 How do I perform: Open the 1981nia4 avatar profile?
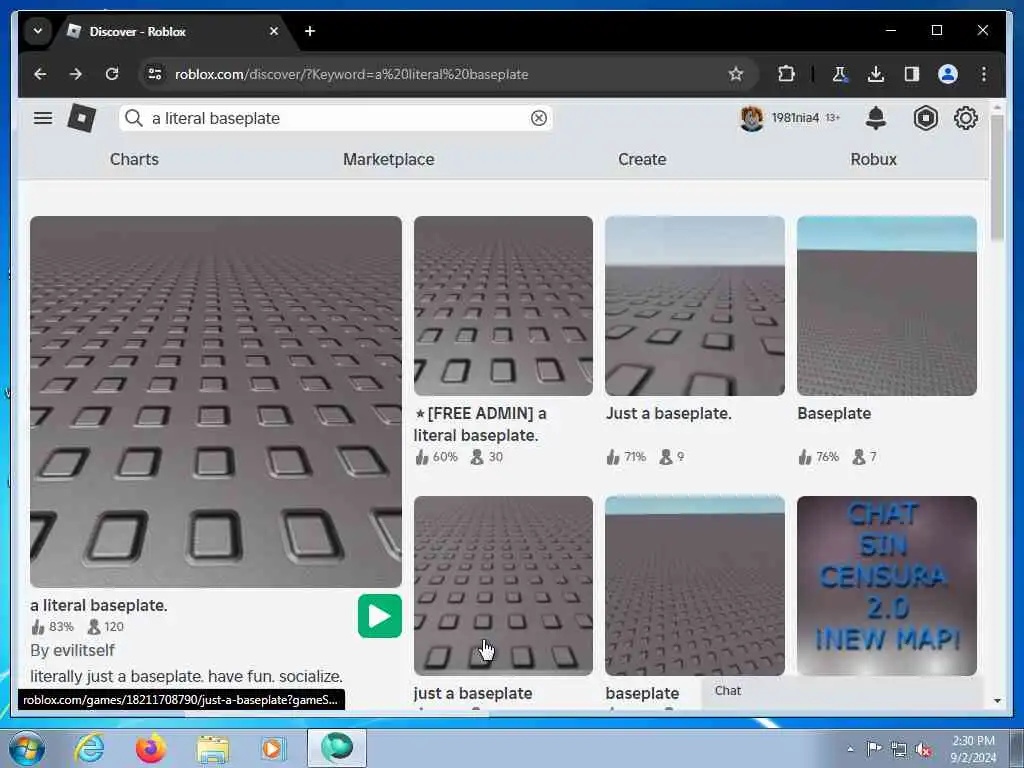(752, 118)
